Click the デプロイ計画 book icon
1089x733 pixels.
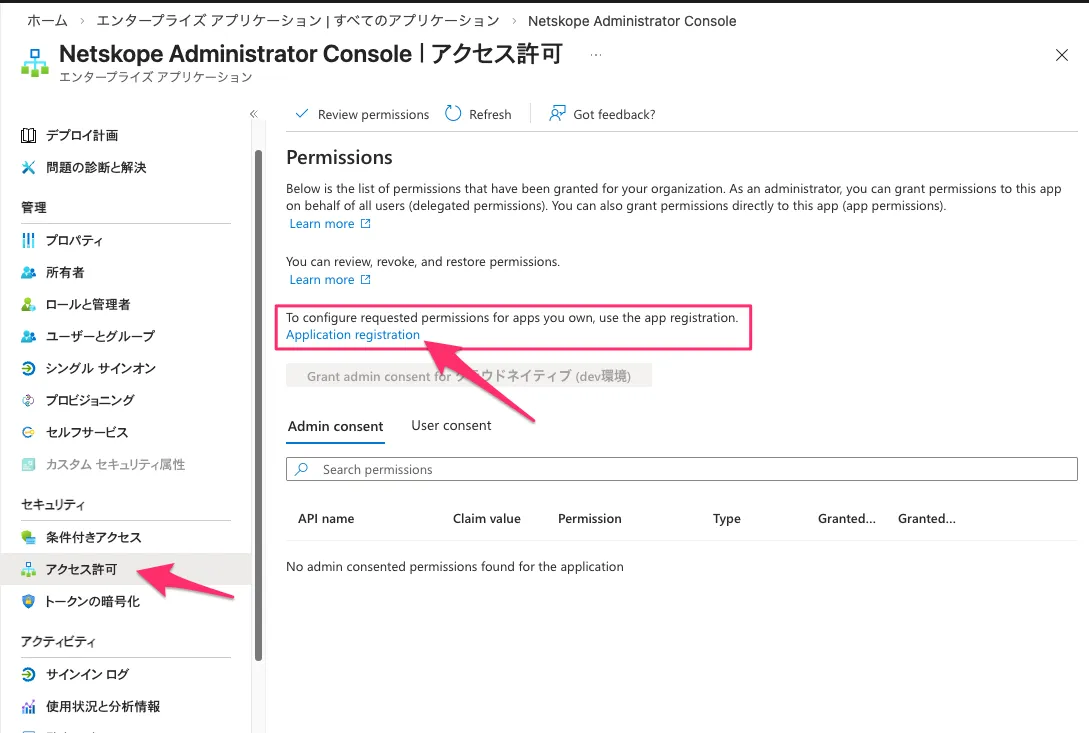(28, 135)
